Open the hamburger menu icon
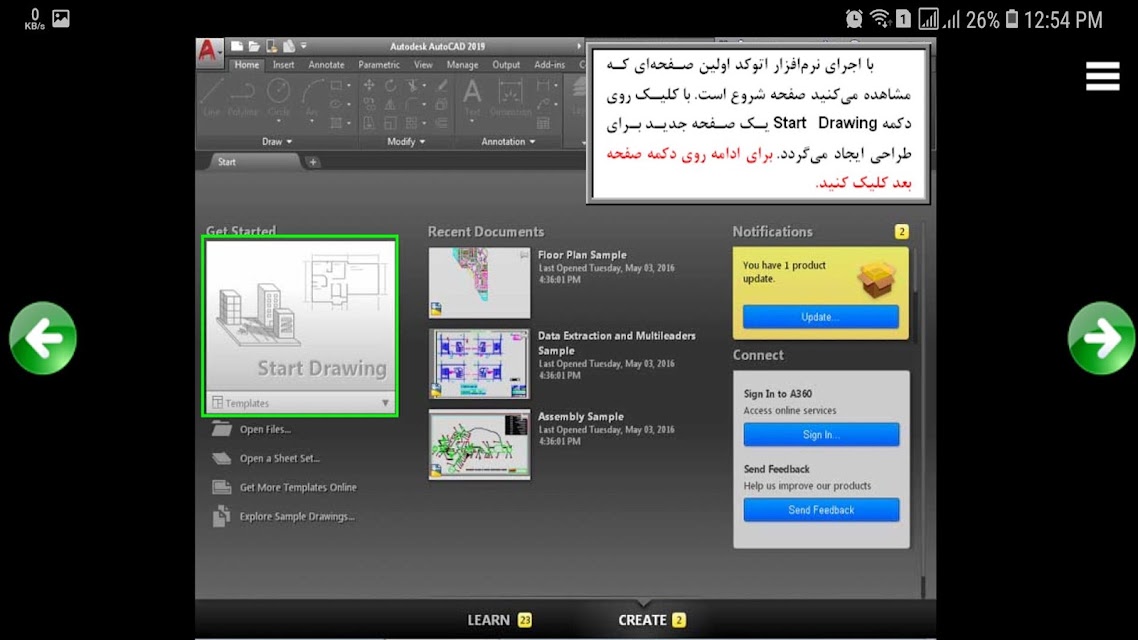 [x=1102, y=76]
